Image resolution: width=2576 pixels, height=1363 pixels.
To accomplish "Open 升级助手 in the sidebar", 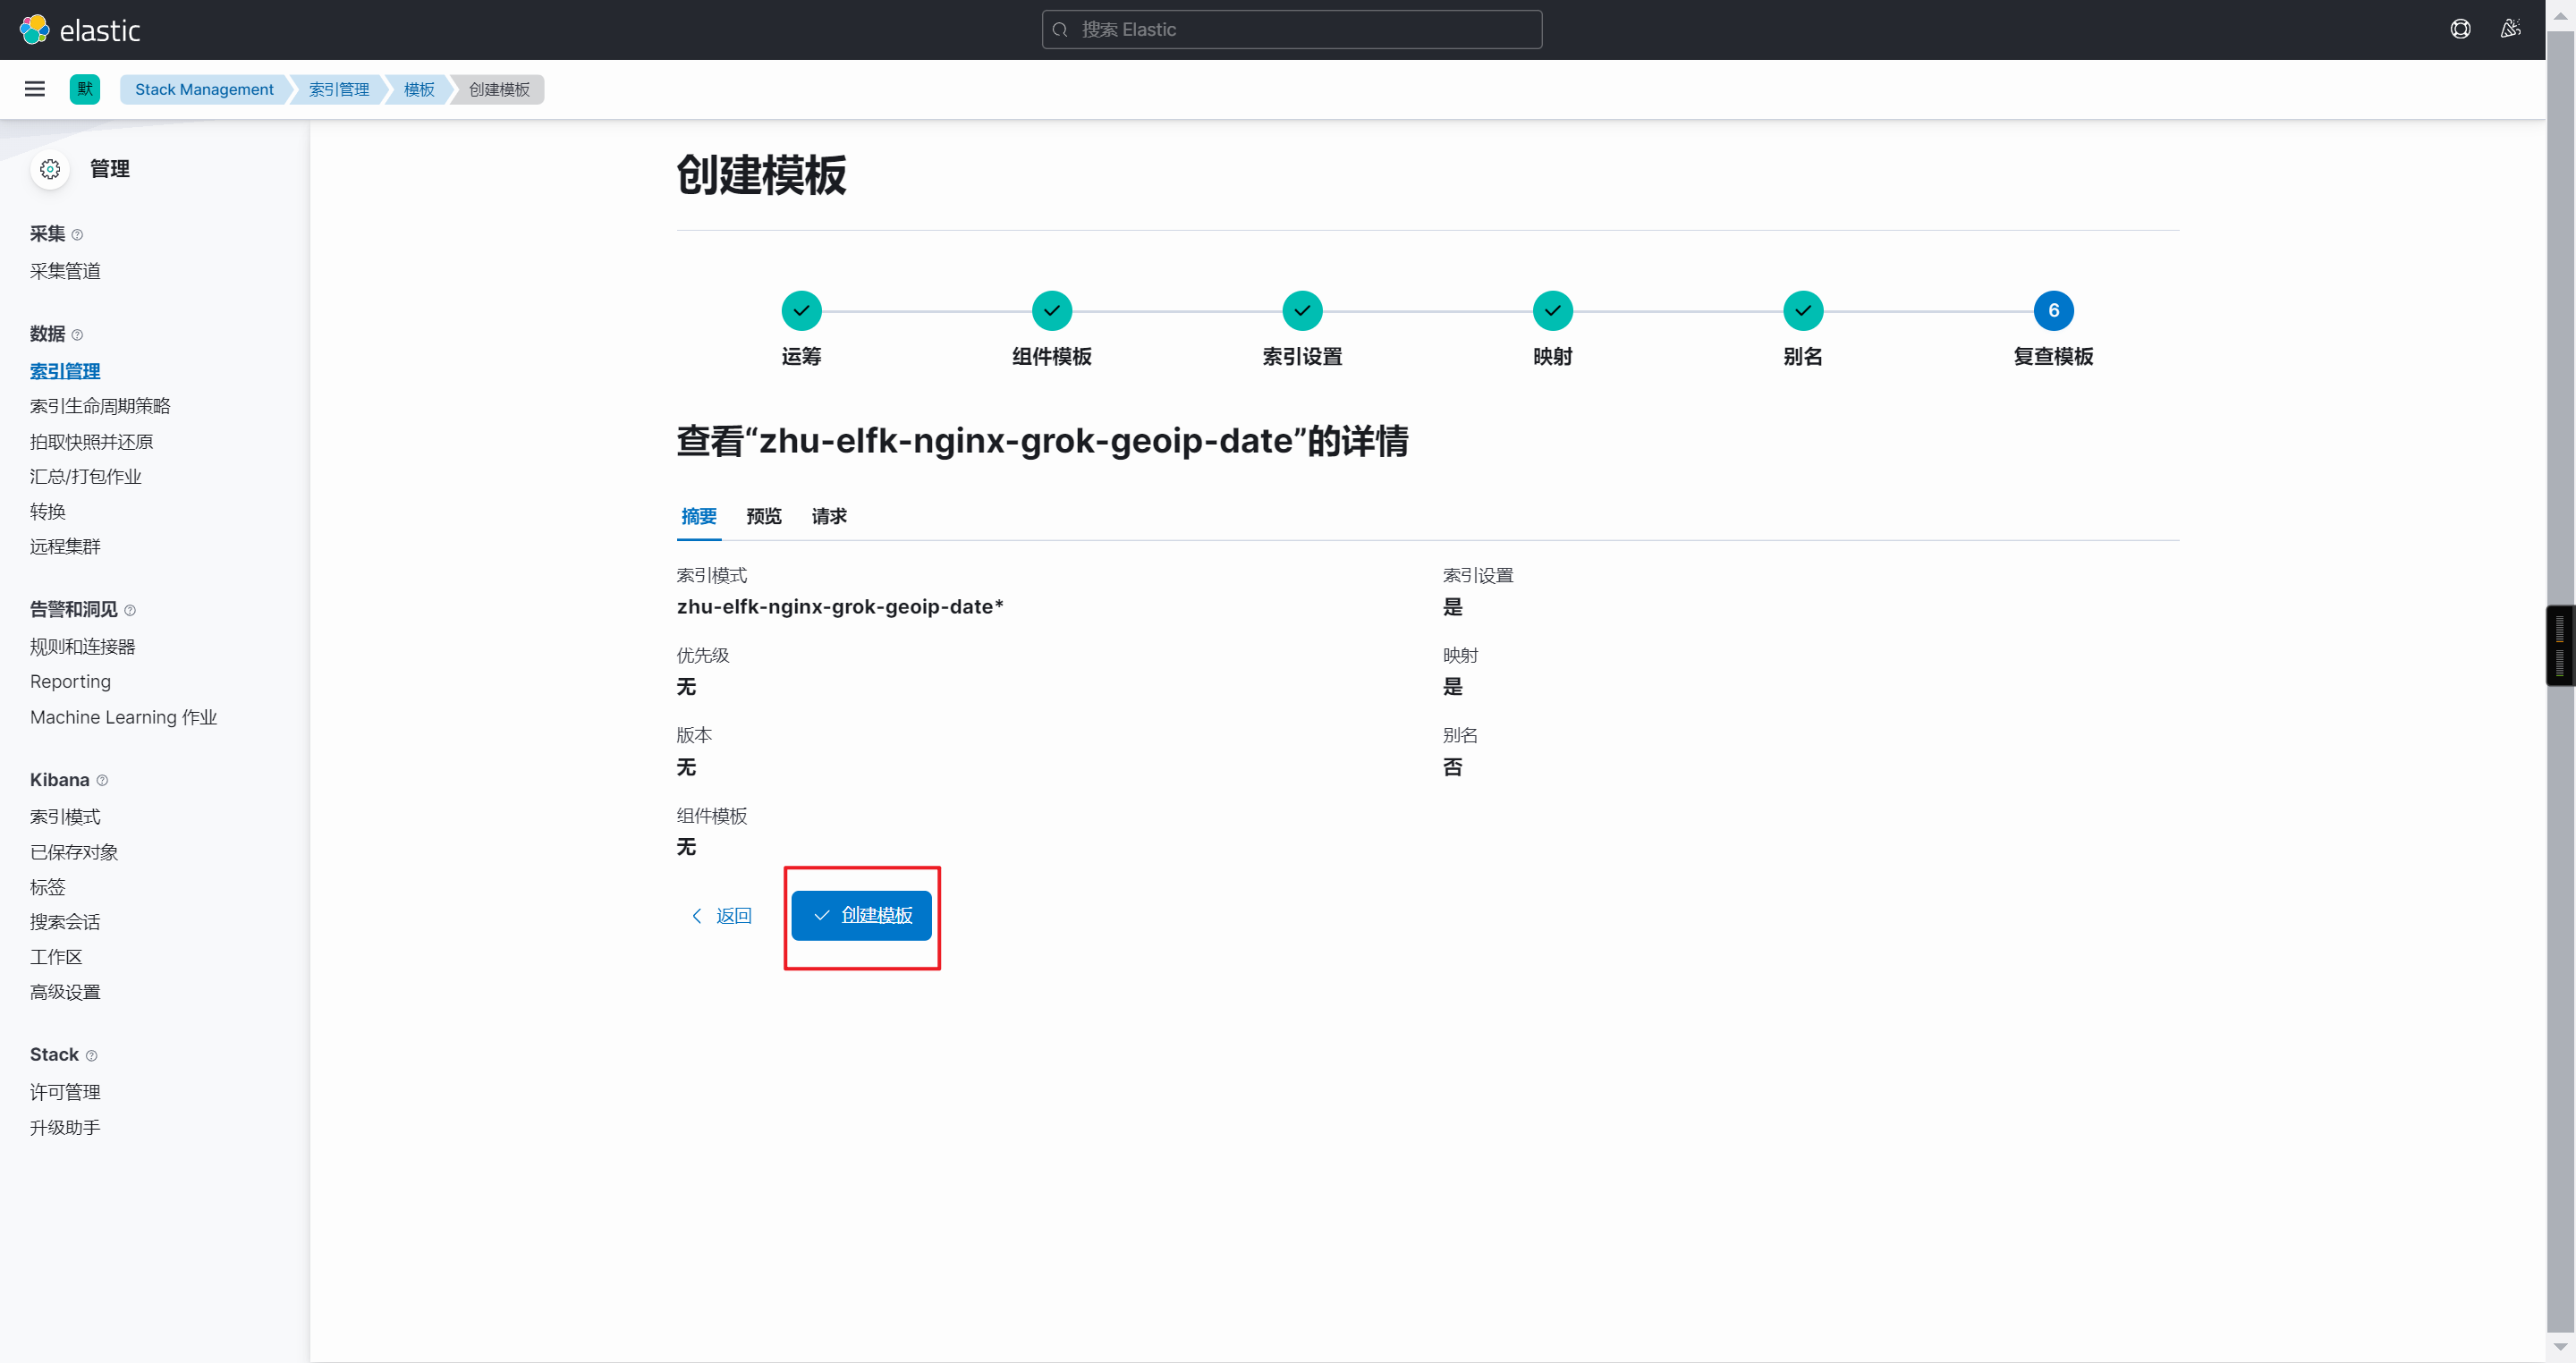I will [x=65, y=1128].
